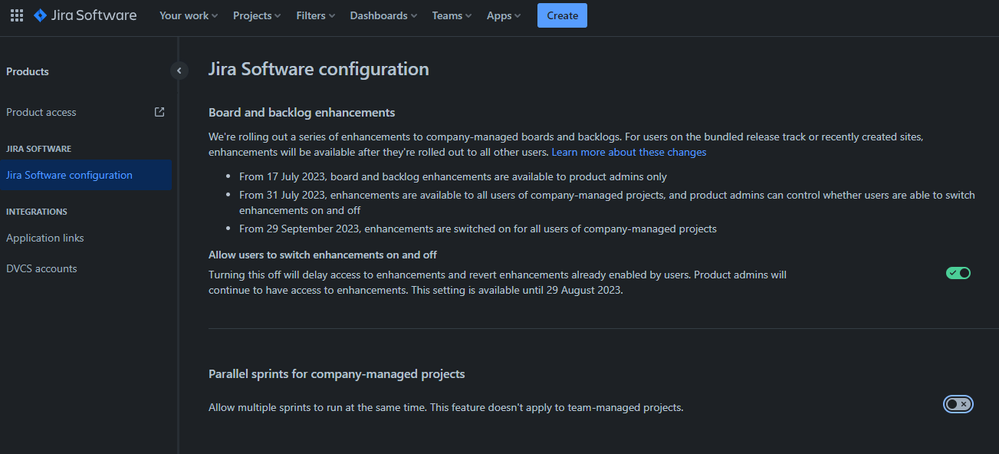
Task: Open the app switcher grid icon
Action: (x=16, y=16)
